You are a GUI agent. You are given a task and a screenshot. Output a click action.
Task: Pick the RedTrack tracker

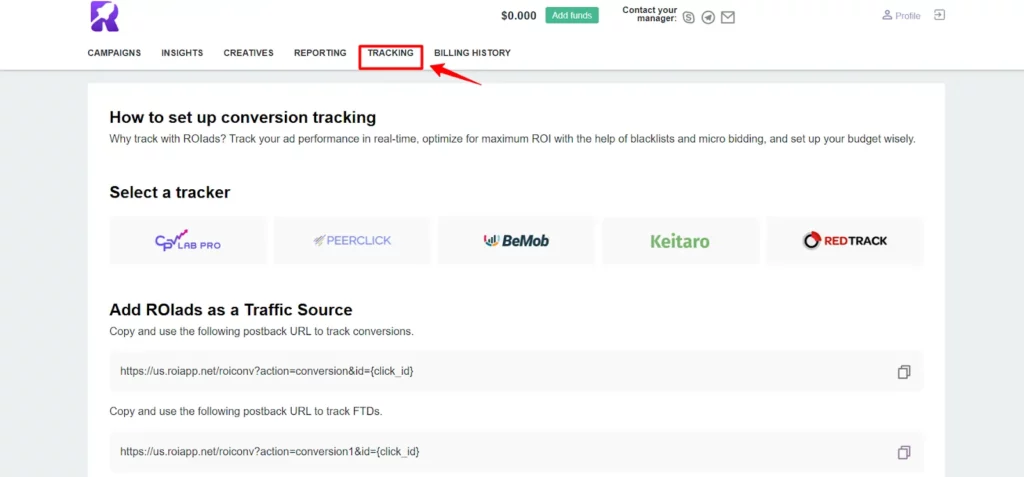(x=844, y=240)
